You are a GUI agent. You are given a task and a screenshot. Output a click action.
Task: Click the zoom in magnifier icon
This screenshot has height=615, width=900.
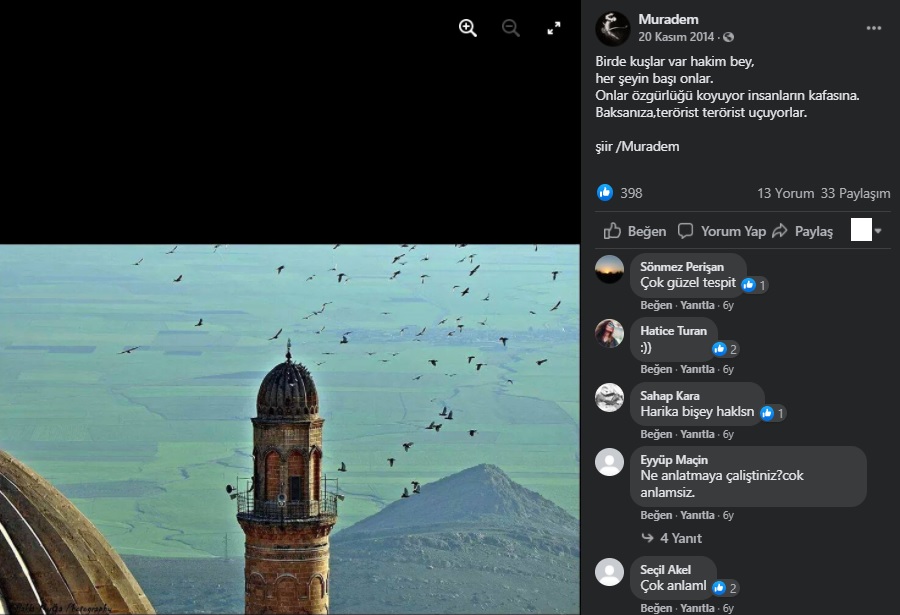click(467, 28)
